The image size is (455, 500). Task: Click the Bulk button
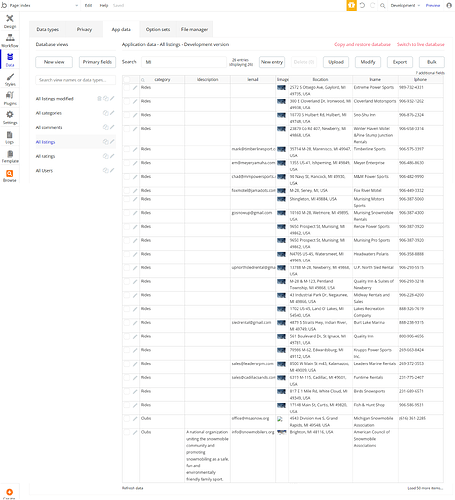(432, 62)
